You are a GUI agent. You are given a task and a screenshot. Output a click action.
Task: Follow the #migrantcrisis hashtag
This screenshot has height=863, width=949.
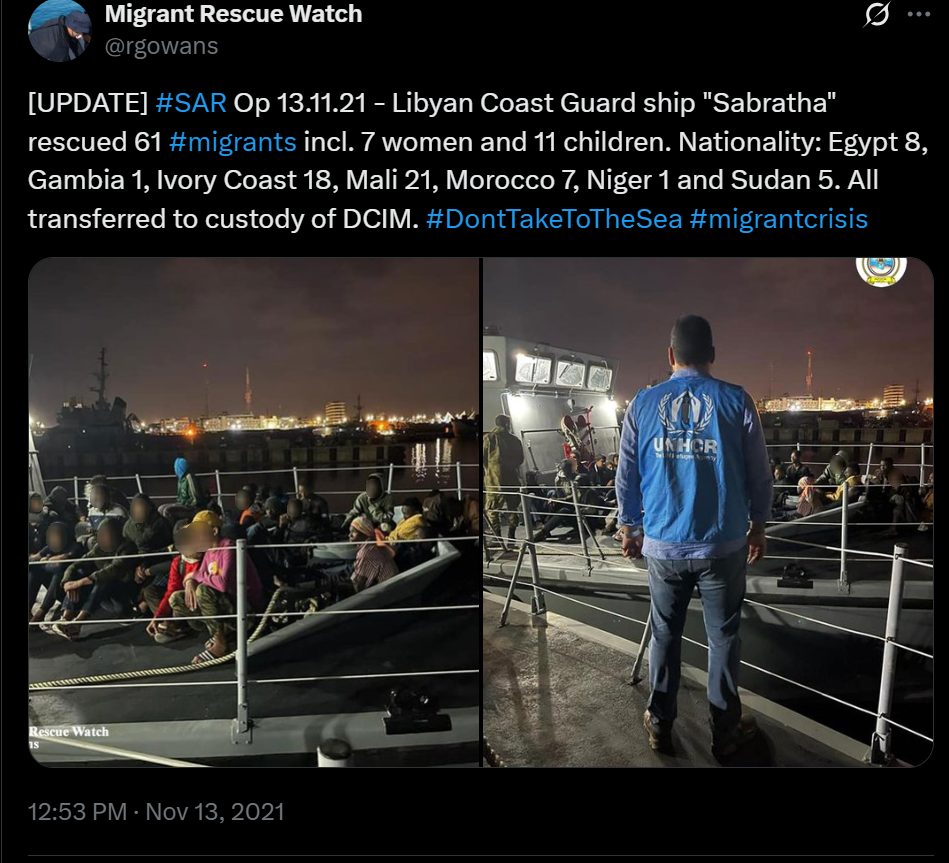pyautogui.click(x=778, y=219)
